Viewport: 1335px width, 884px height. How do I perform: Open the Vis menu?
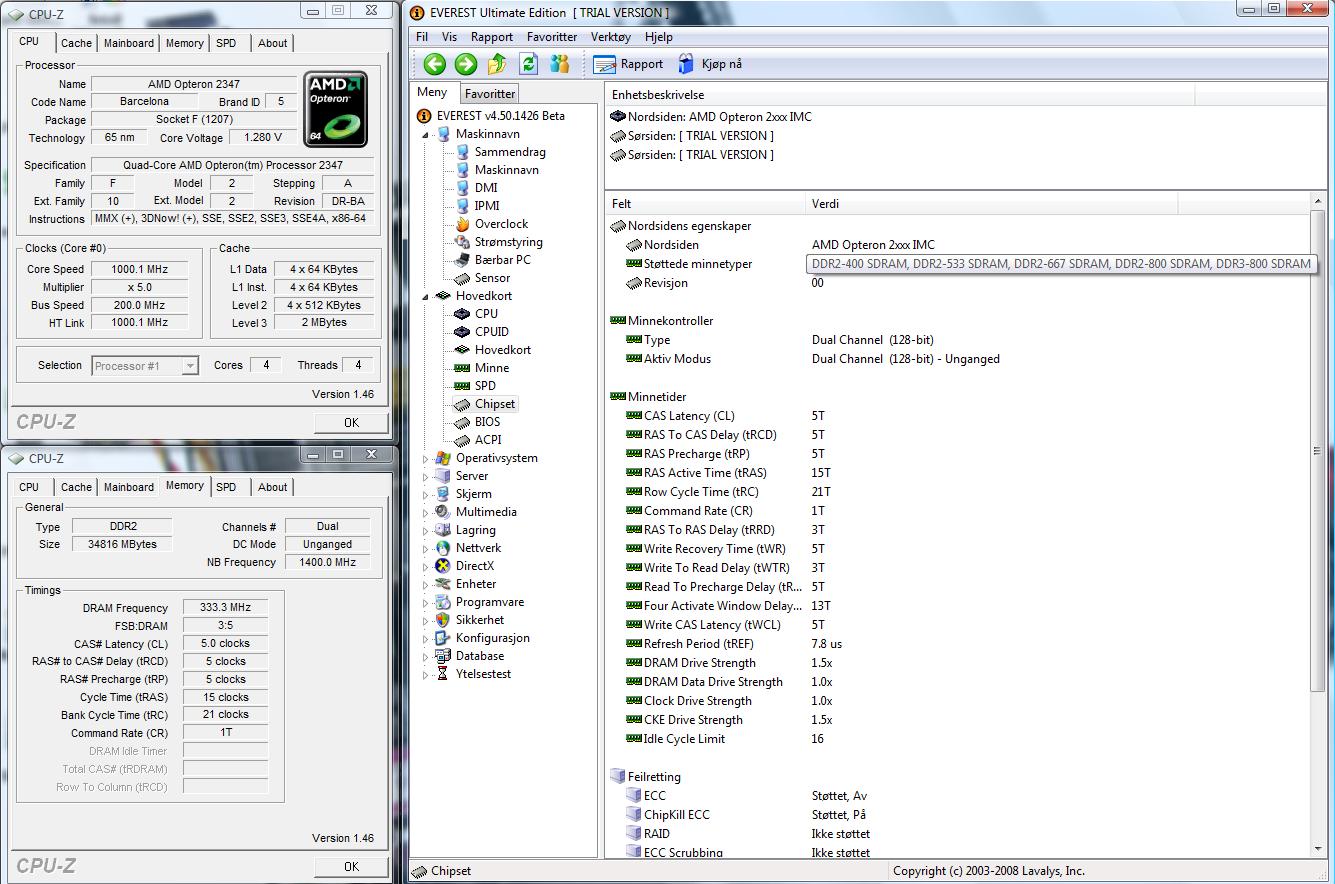[x=449, y=37]
